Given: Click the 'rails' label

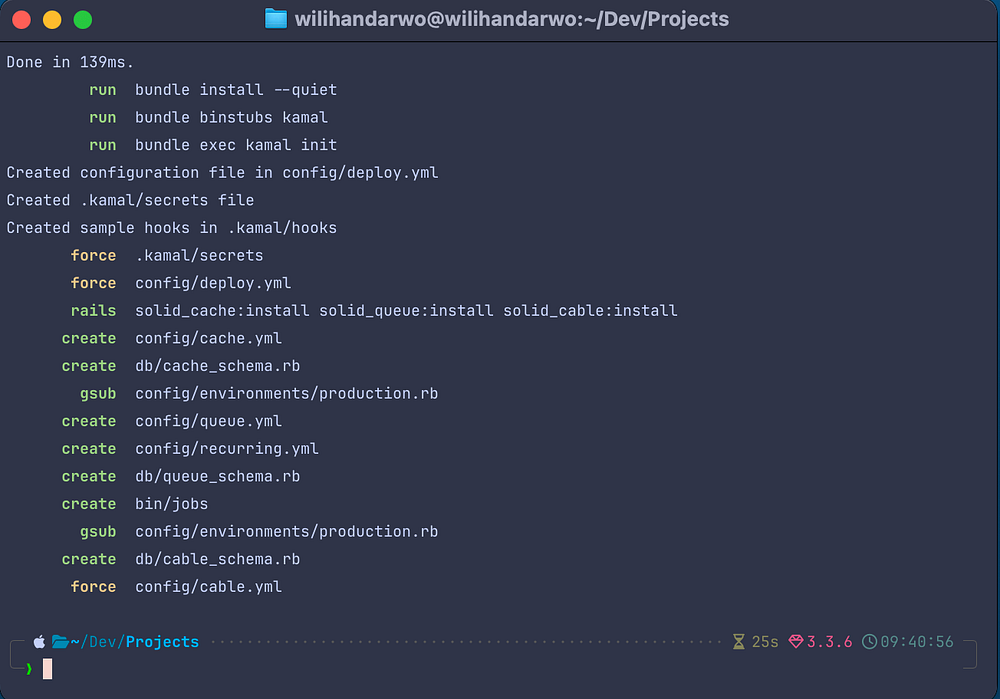Looking at the screenshot, I should pos(93,311).
